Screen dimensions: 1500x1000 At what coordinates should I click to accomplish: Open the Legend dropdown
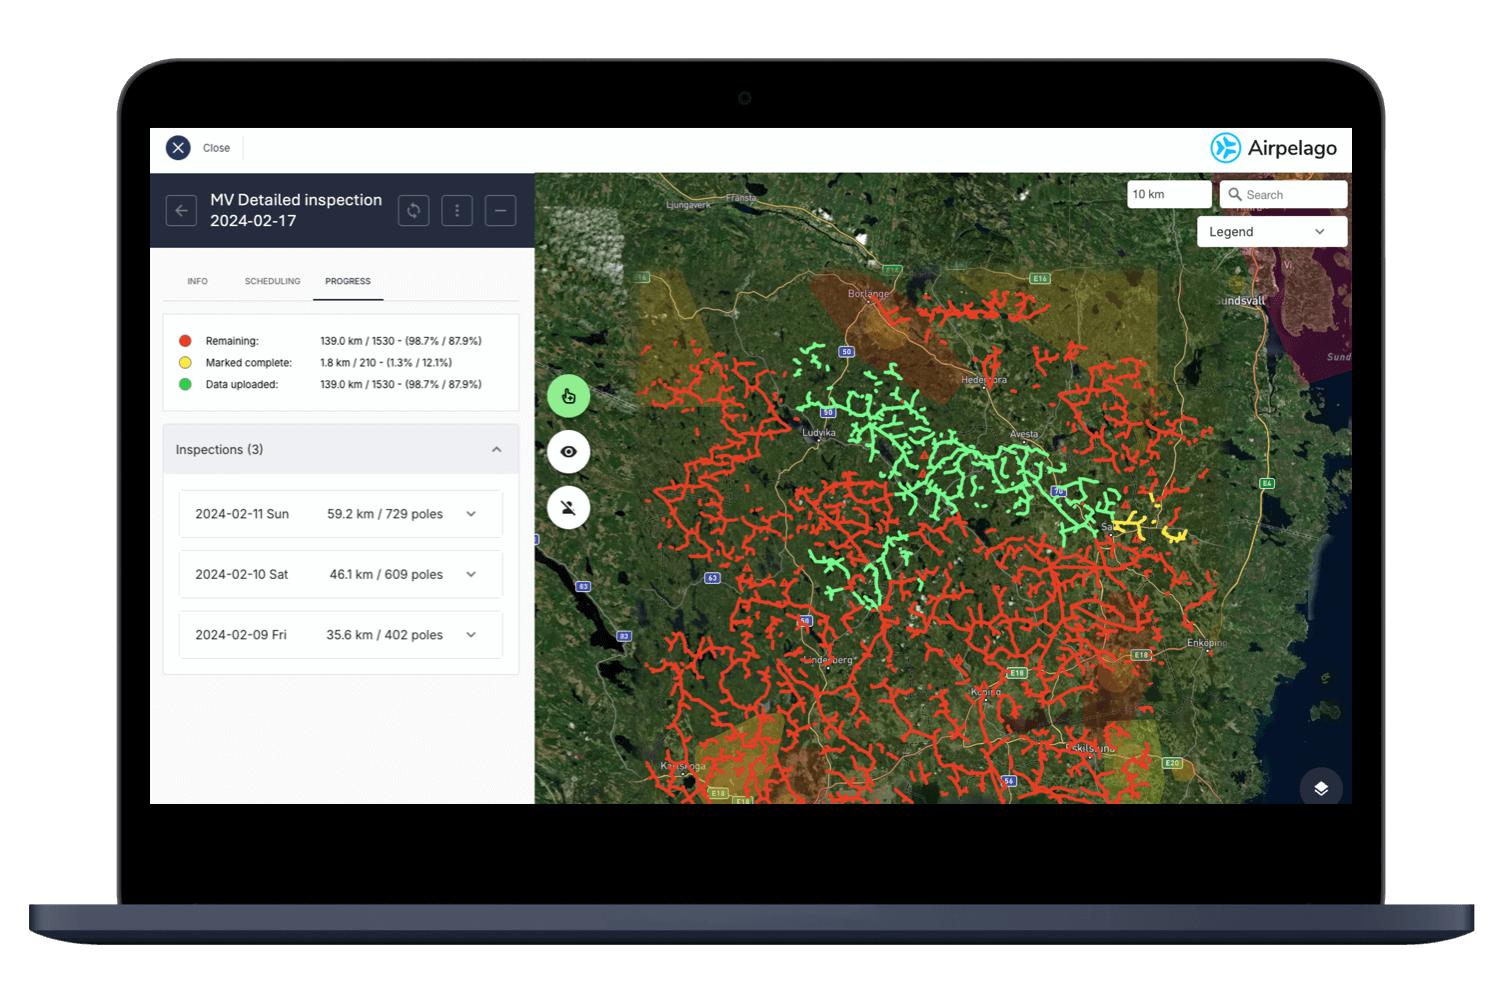point(1271,231)
